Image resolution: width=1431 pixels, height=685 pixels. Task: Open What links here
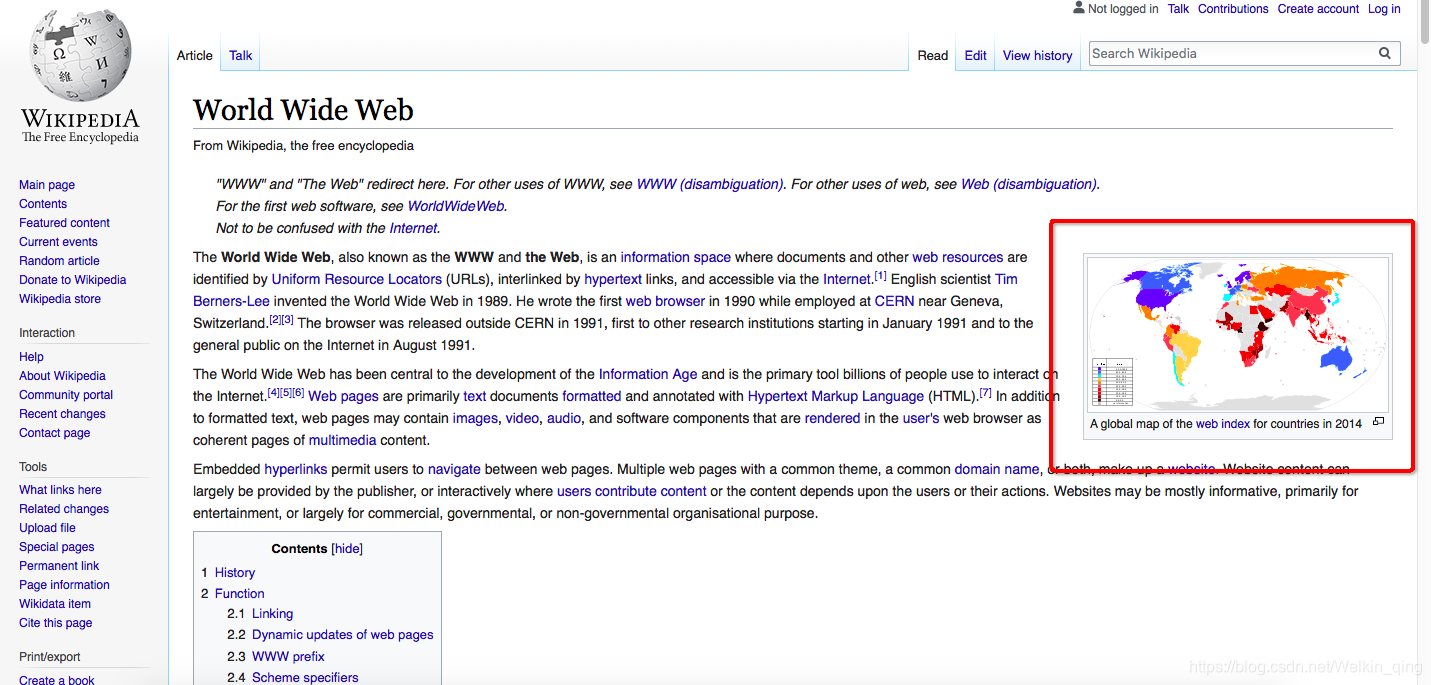60,490
